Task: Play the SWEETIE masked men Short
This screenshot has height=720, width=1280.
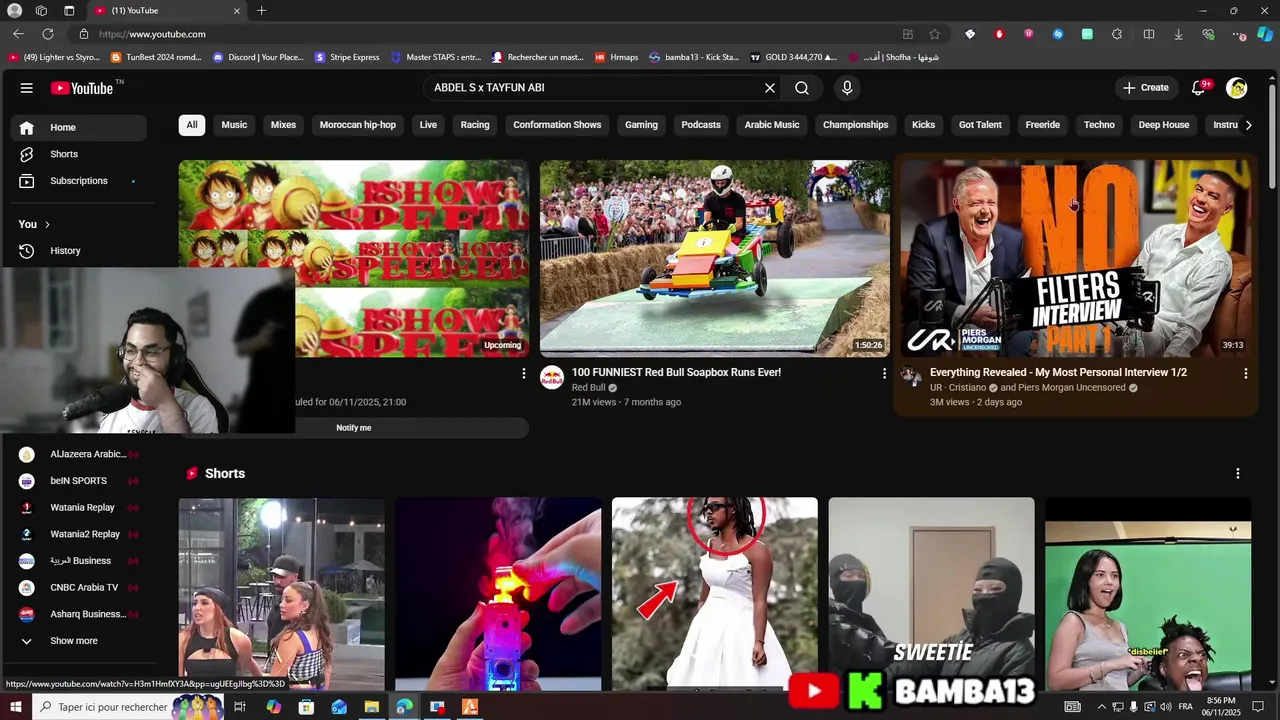Action: coord(931,594)
